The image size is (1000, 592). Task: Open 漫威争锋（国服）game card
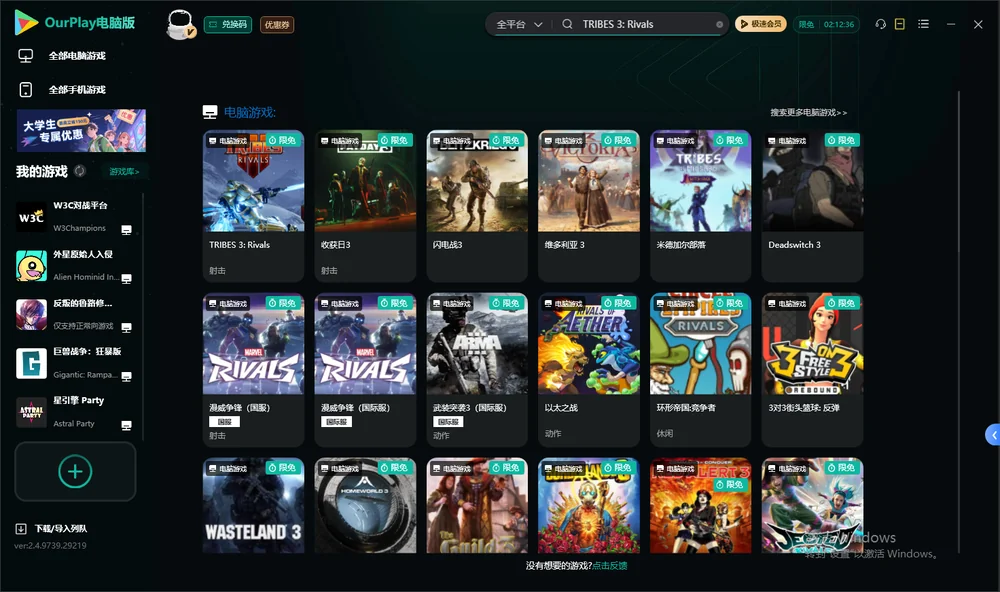(253, 369)
